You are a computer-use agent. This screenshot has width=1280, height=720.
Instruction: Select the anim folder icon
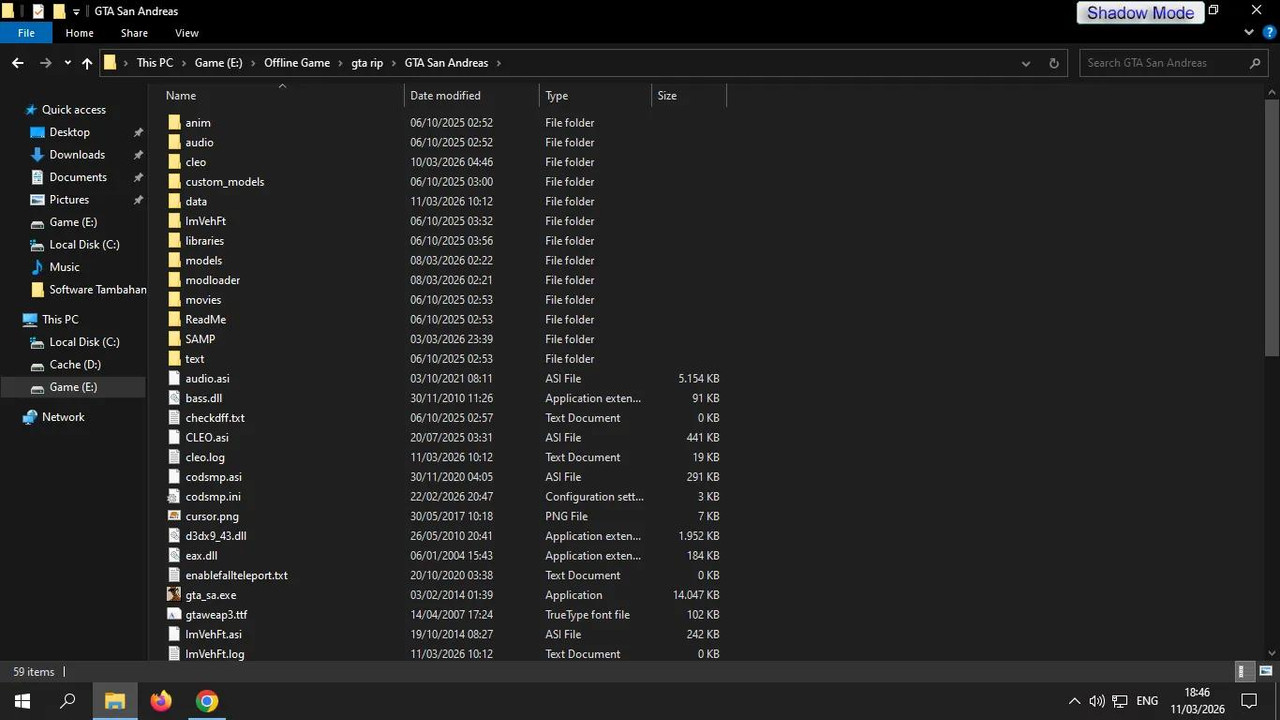point(175,123)
